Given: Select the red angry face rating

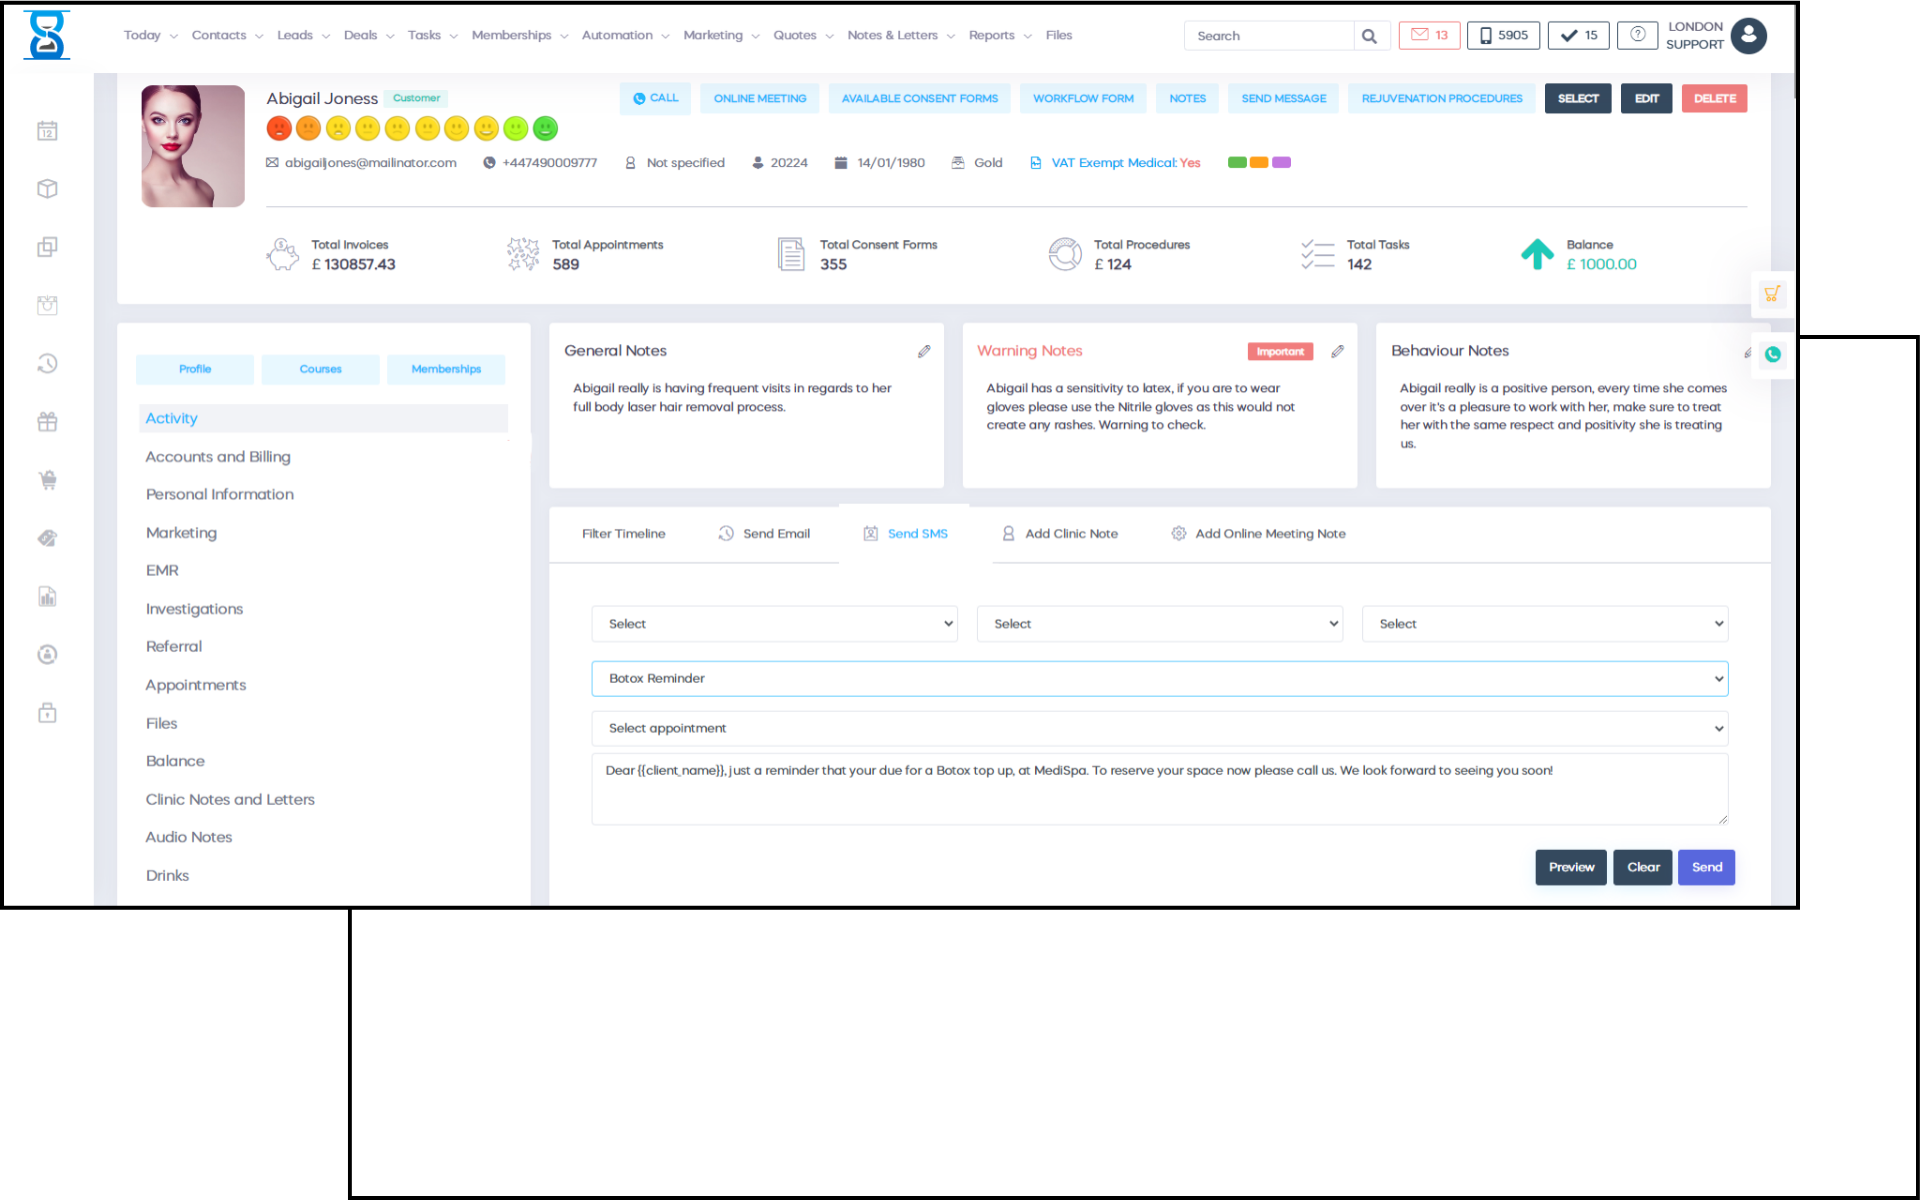Looking at the screenshot, I should tap(279, 128).
